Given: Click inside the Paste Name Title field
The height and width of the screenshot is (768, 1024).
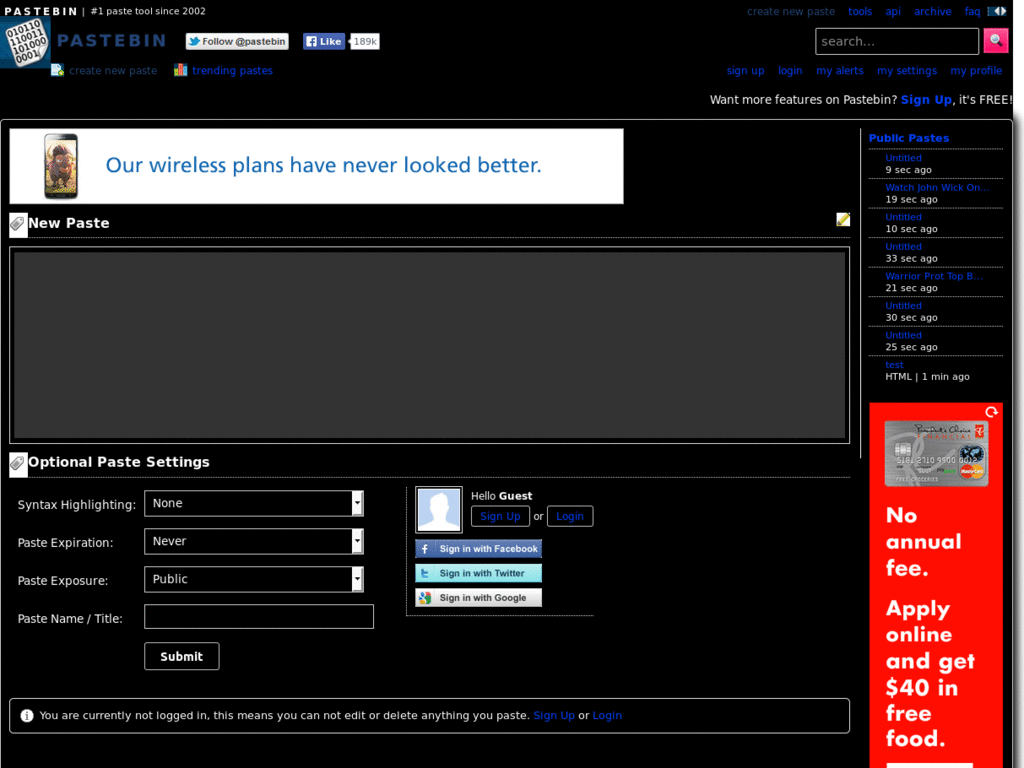Looking at the screenshot, I should pos(258,616).
